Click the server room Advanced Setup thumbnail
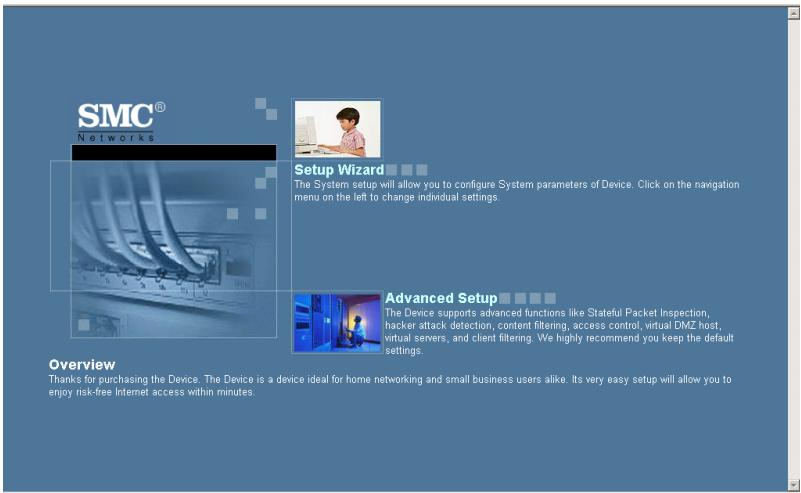The height and width of the screenshot is (493, 801). pyautogui.click(x=338, y=323)
